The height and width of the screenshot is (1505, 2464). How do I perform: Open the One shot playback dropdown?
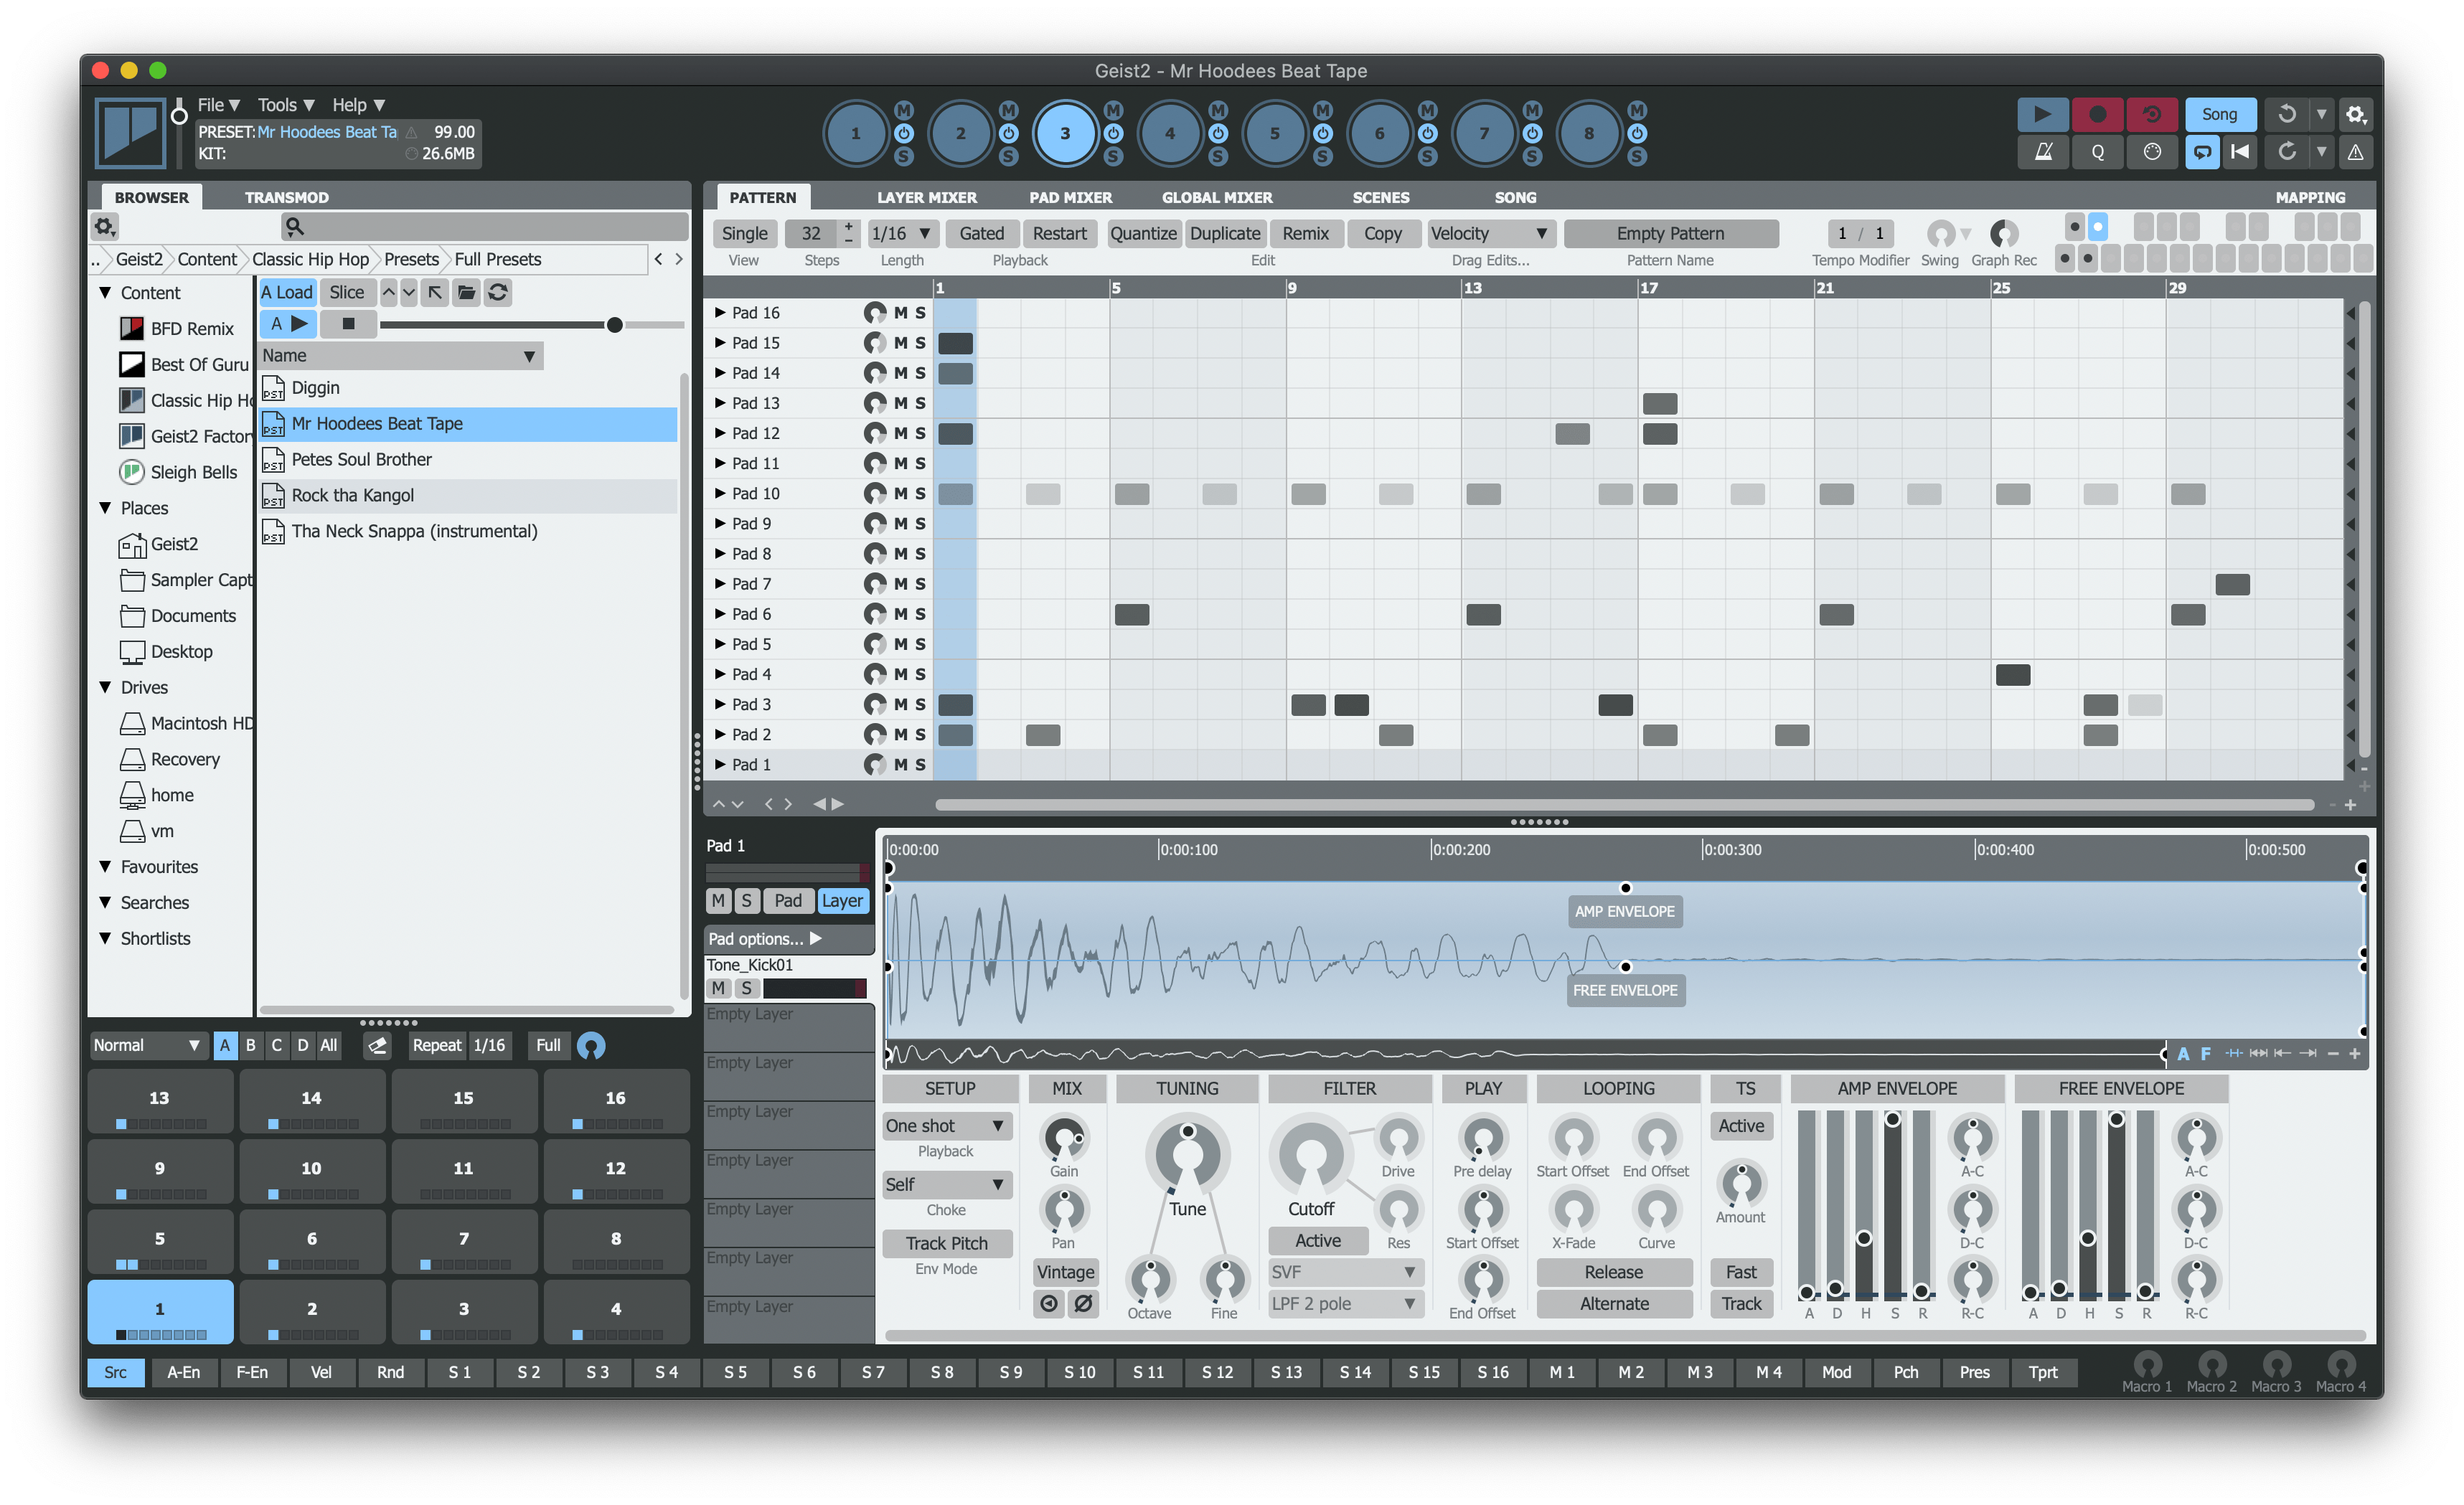pyautogui.click(x=945, y=1126)
